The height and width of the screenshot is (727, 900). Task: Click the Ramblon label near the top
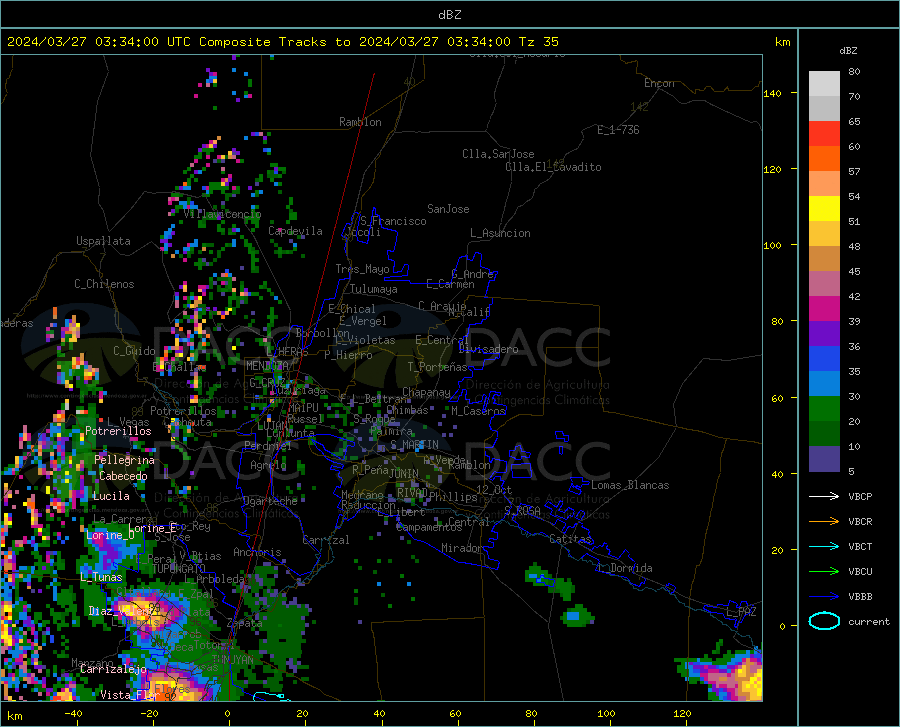coord(360,122)
